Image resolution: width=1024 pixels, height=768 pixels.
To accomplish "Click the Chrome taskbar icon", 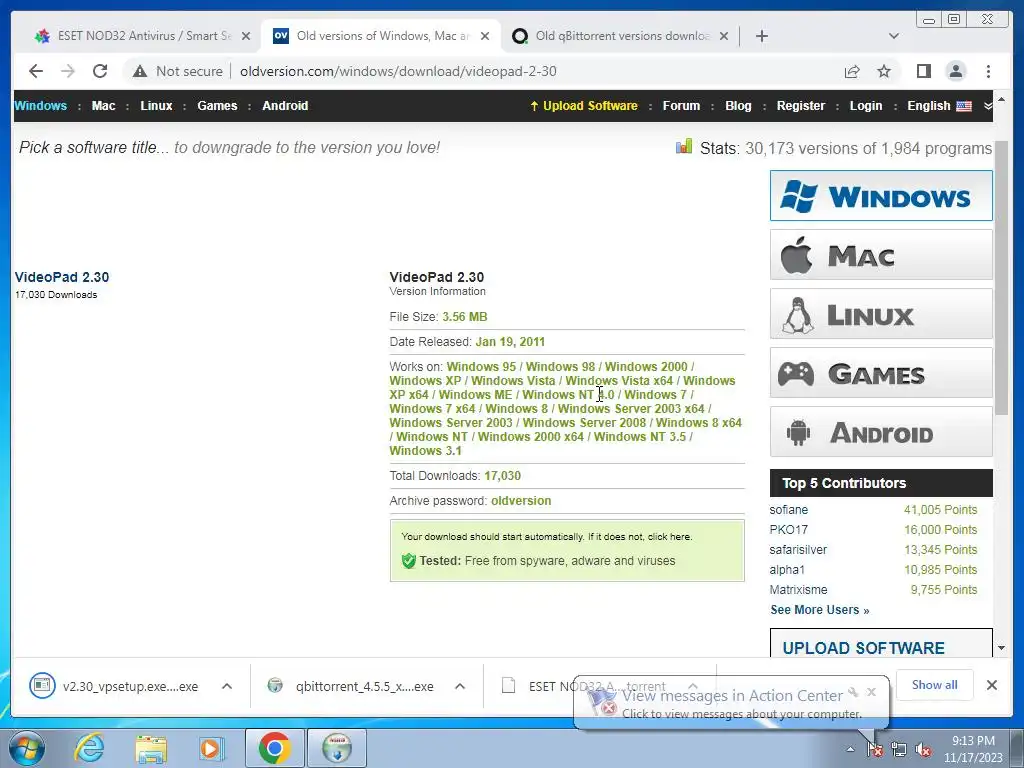I will pos(274,748).
